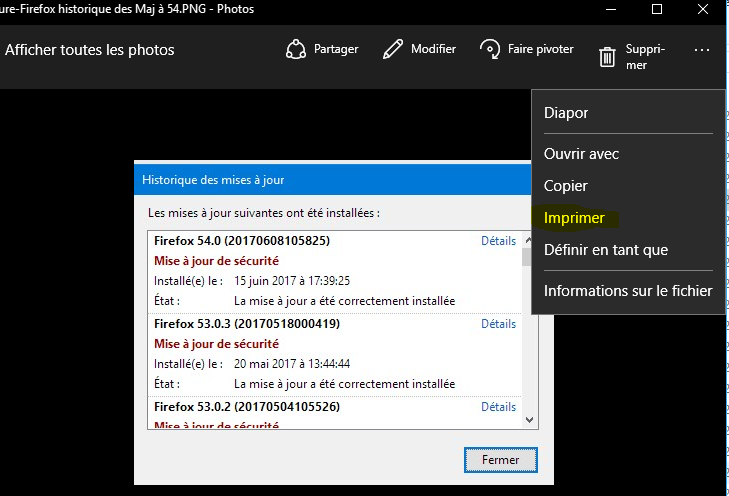This screenshot has width=729, height=496.
Task: Close the Photos window
Action: (x=703, y=9)
